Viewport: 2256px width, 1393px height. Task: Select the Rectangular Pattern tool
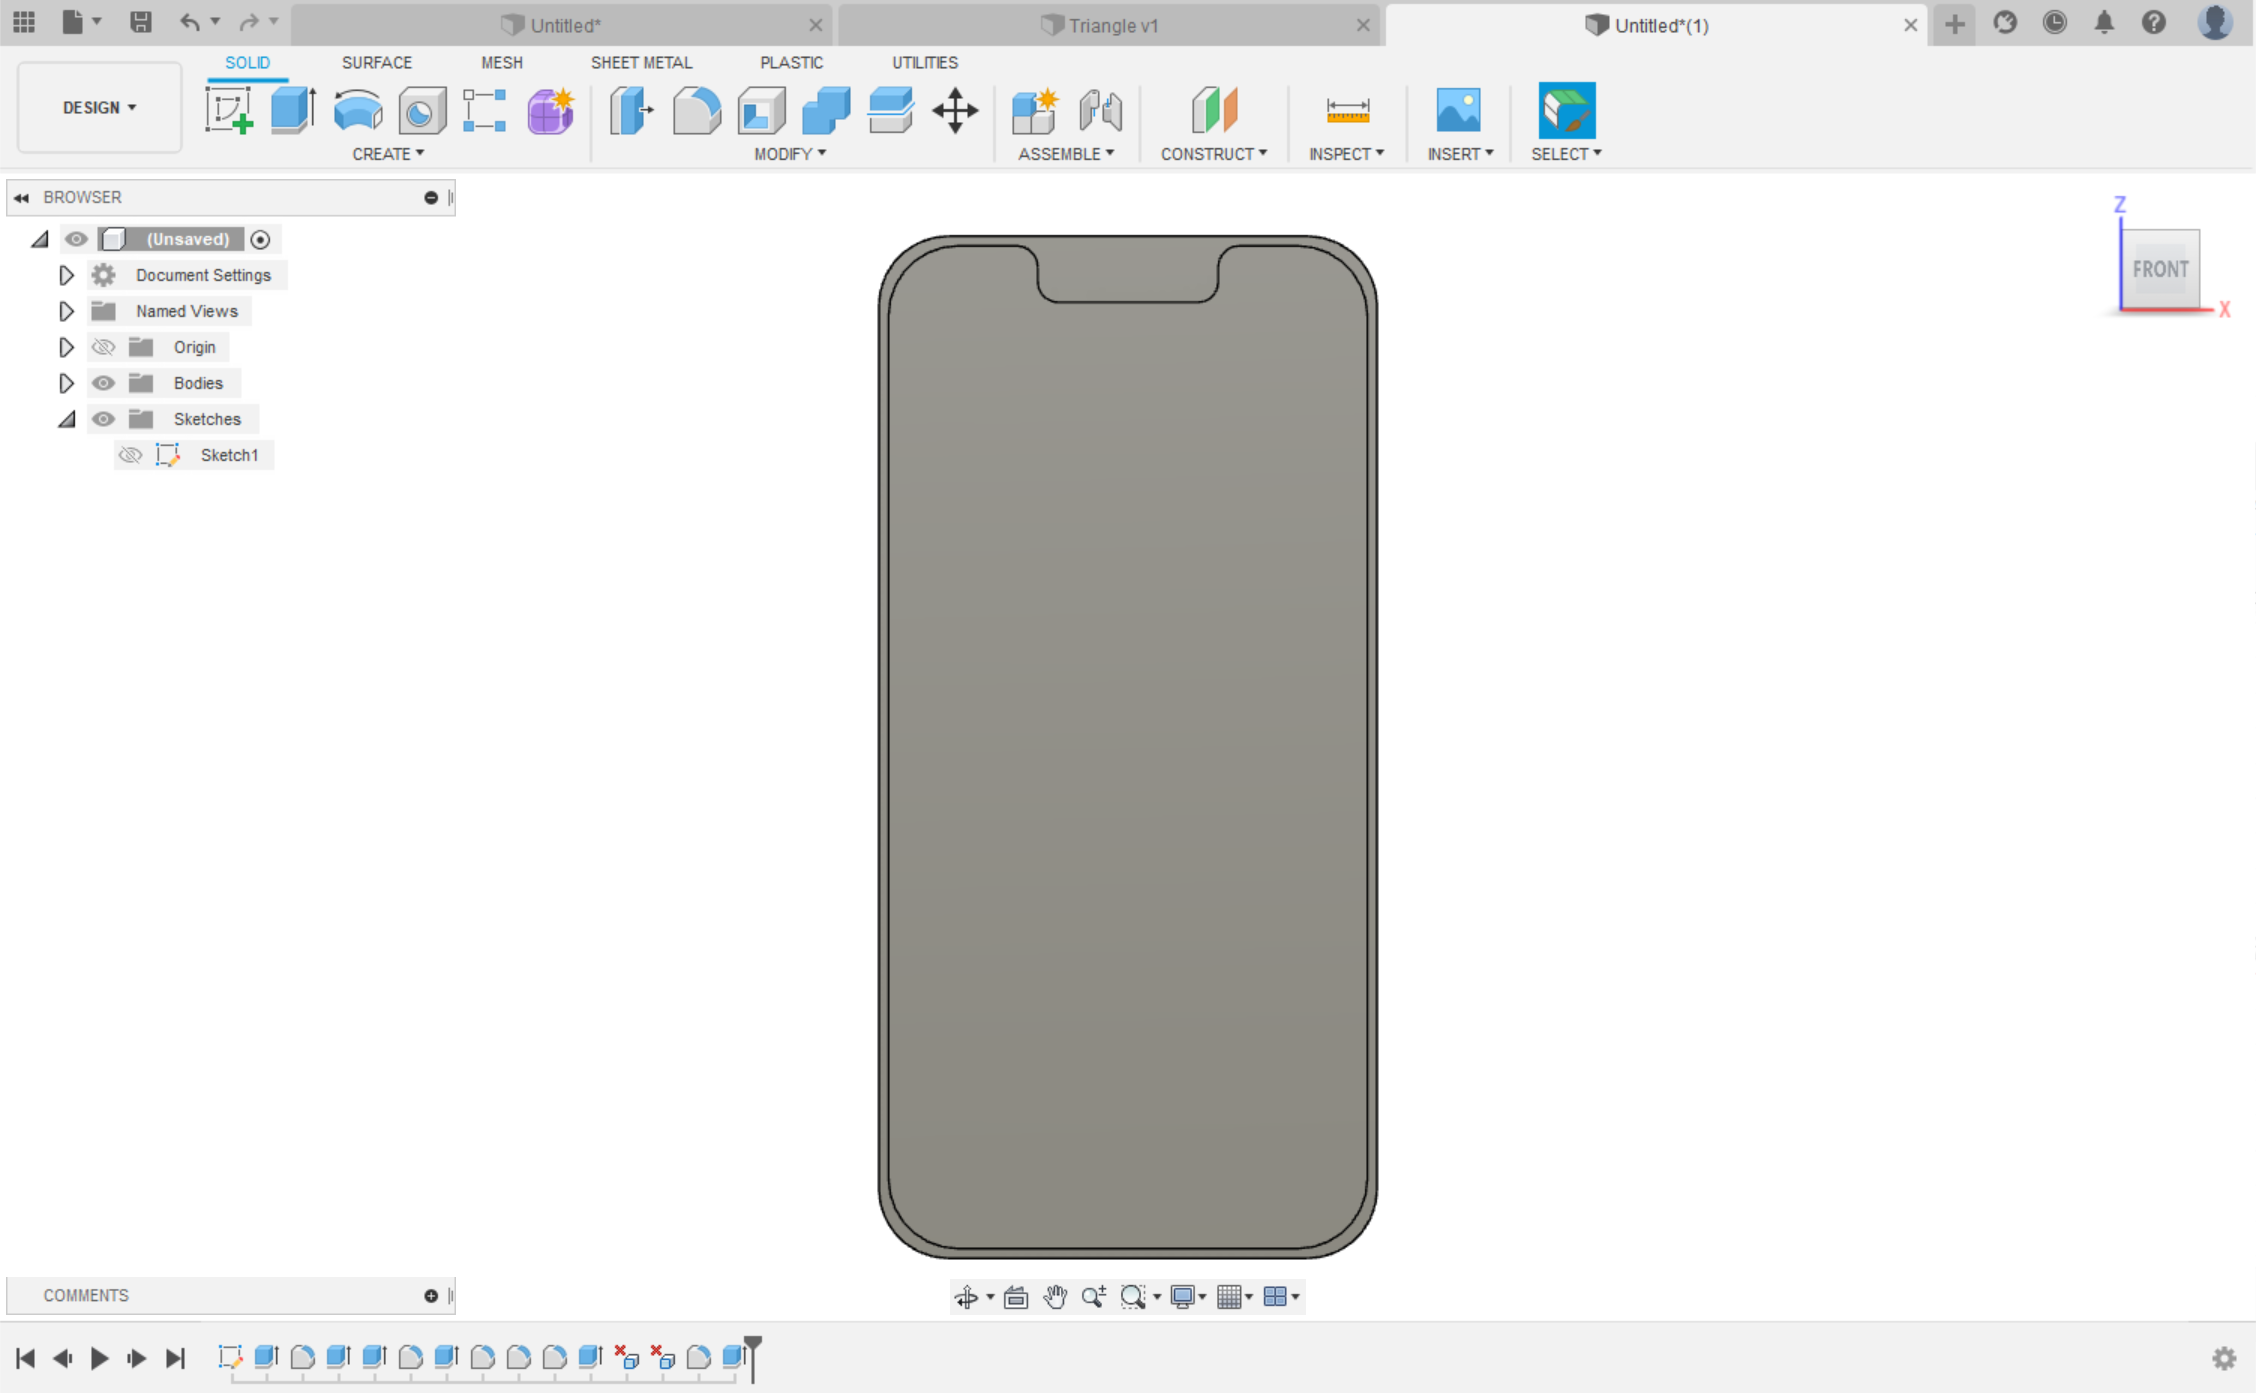[x=485, y=110]
